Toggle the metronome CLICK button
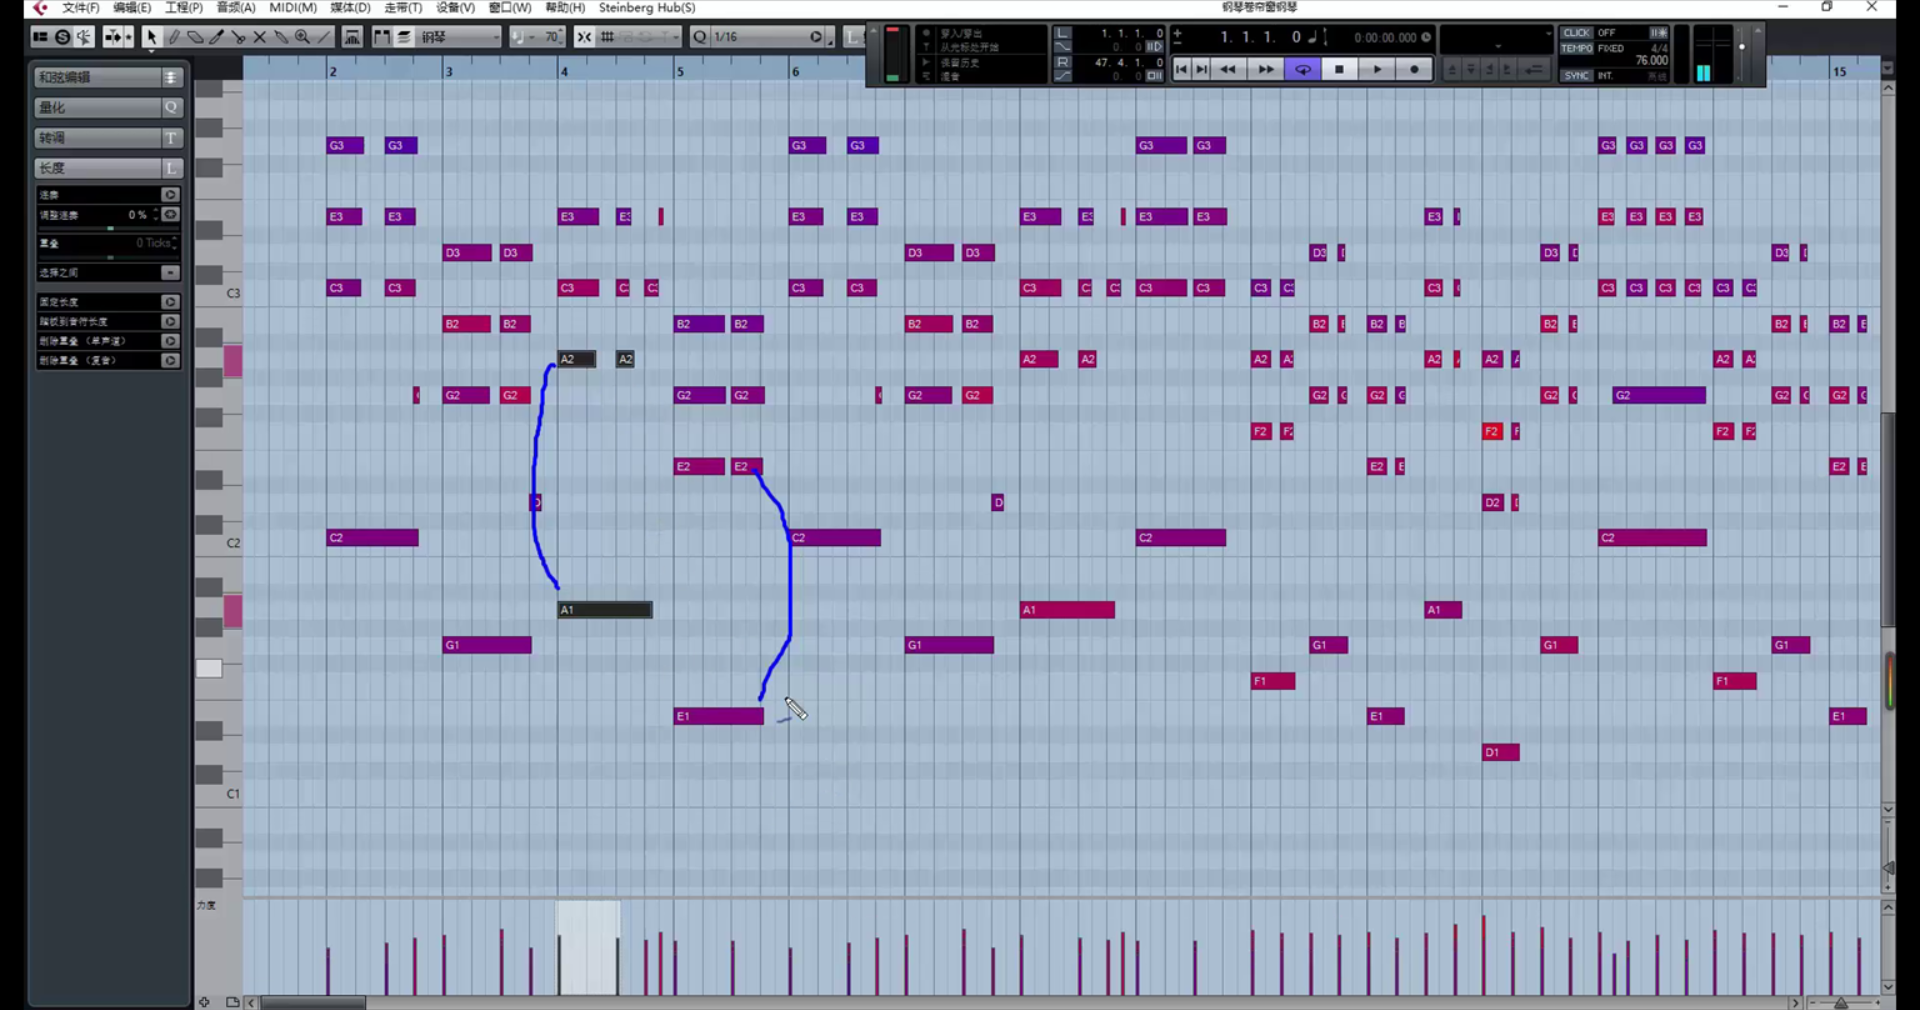 point(1576,33)
